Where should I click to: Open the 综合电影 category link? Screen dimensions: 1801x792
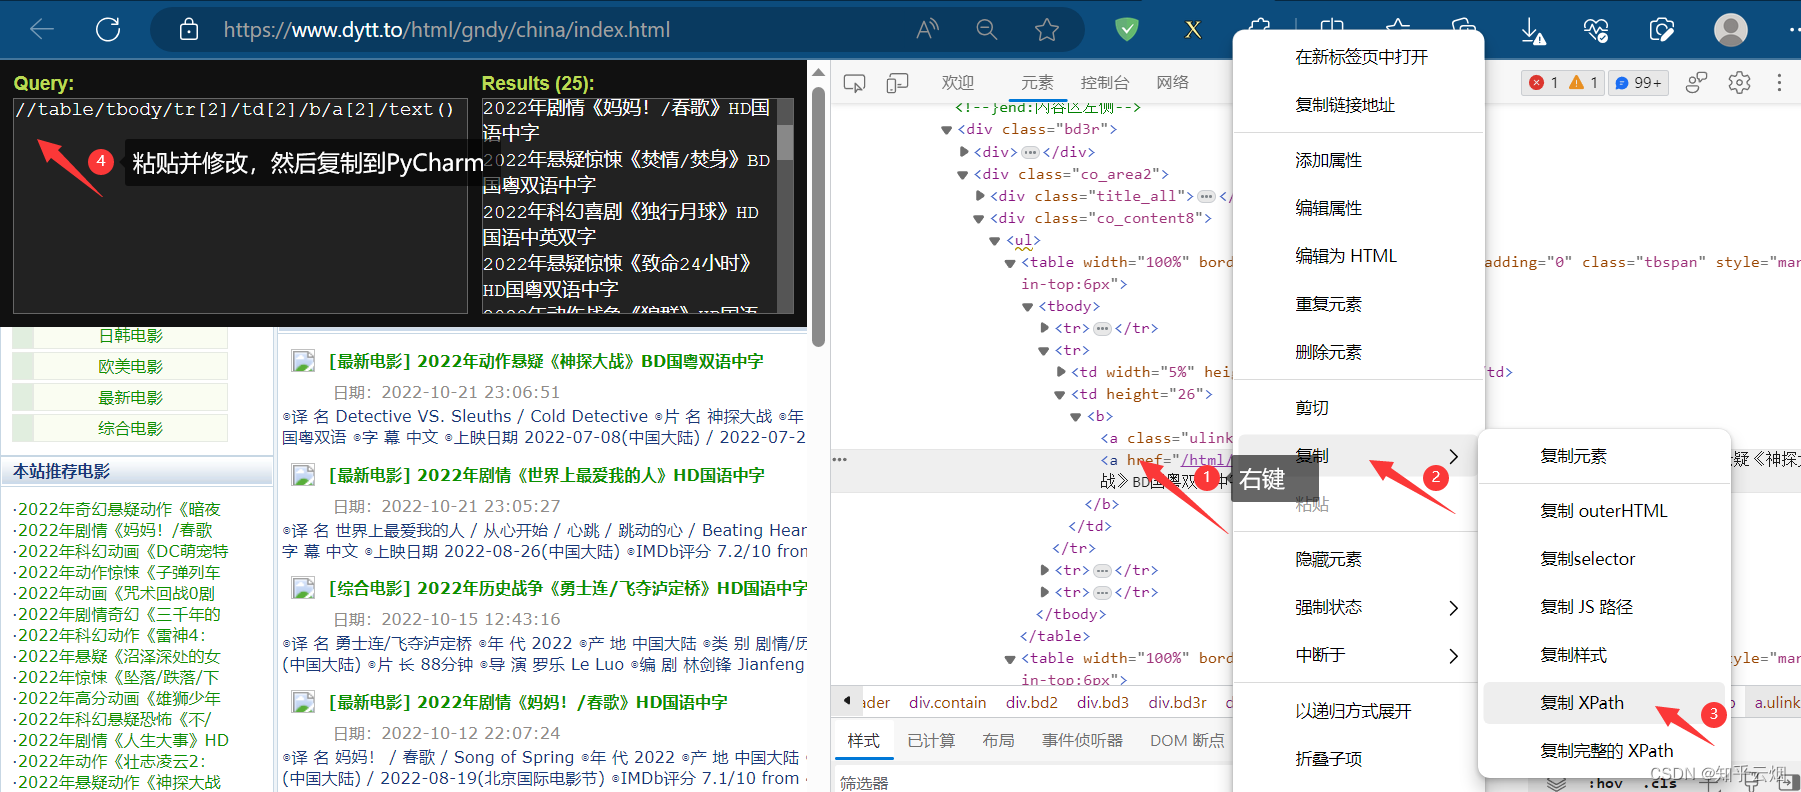pos(130,429)
